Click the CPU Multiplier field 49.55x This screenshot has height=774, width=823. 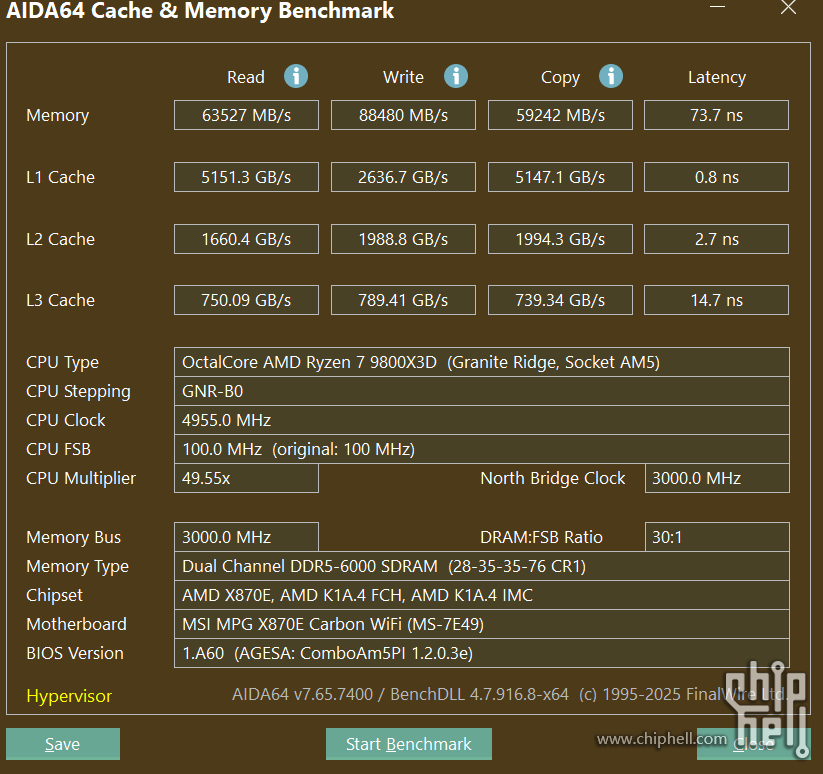[246, 478]
